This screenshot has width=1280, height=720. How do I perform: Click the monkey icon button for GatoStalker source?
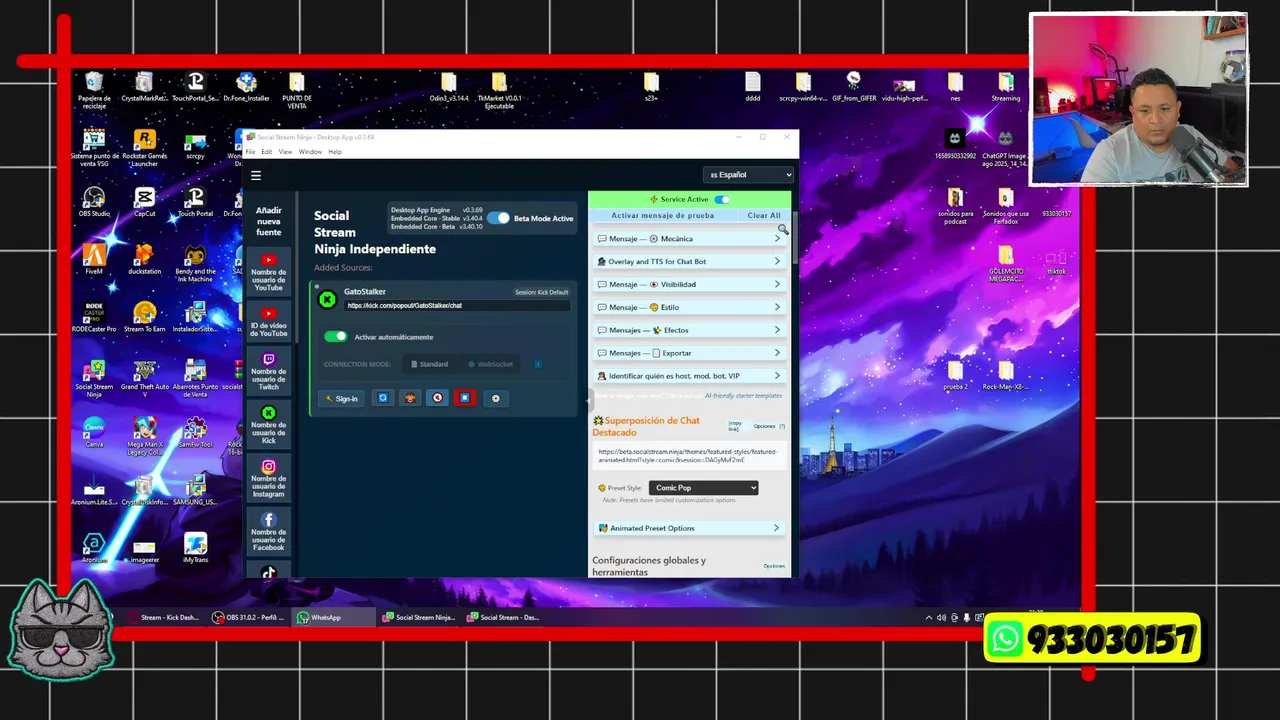pyautogui.click(x=409, y=398)
